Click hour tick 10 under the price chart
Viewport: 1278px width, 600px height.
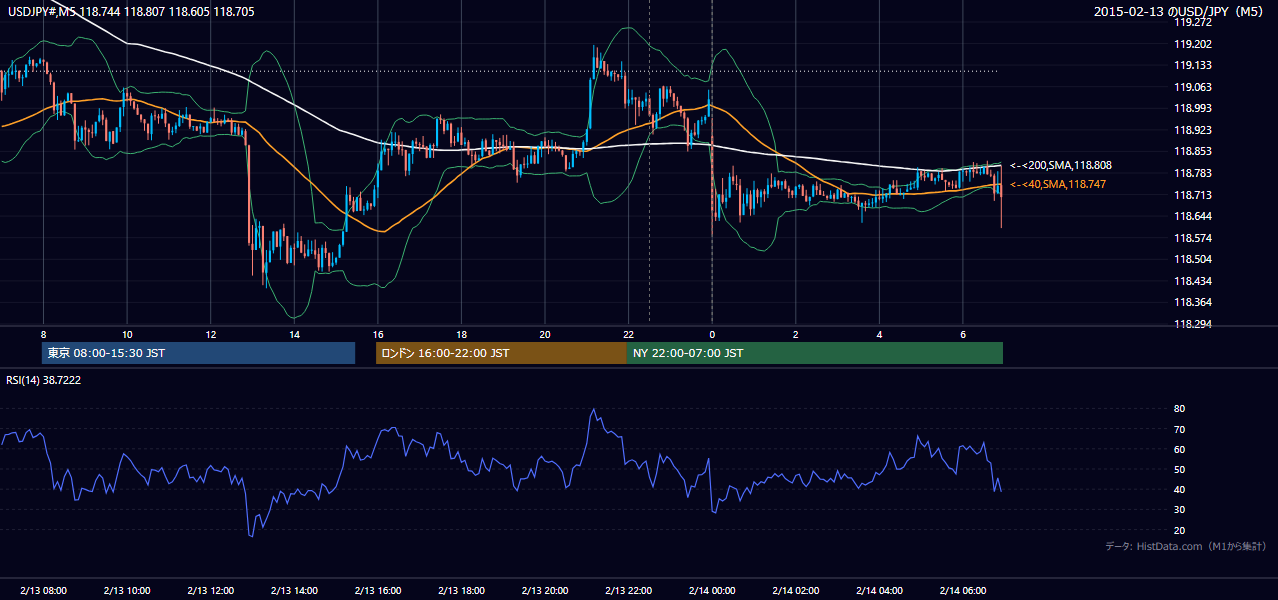point(127,333)
